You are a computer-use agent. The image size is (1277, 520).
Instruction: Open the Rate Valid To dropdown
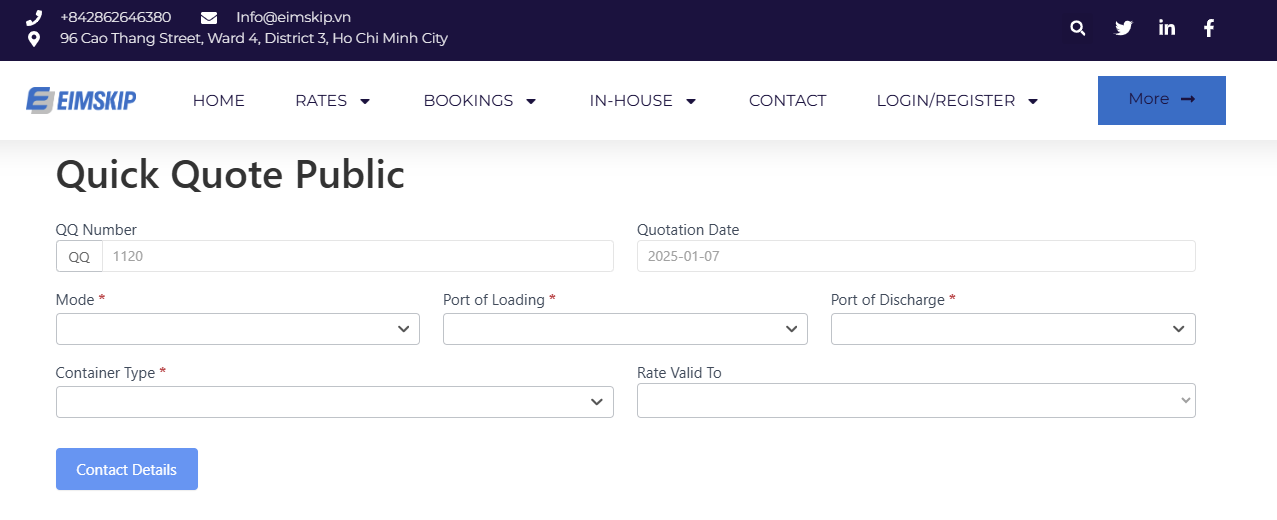(916, 402)
